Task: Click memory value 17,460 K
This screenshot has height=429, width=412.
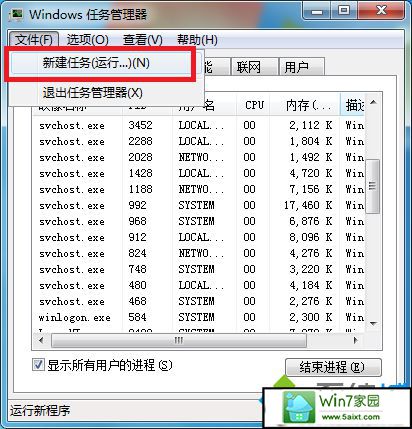Action: pyautogui.click(x=308, y=205)
